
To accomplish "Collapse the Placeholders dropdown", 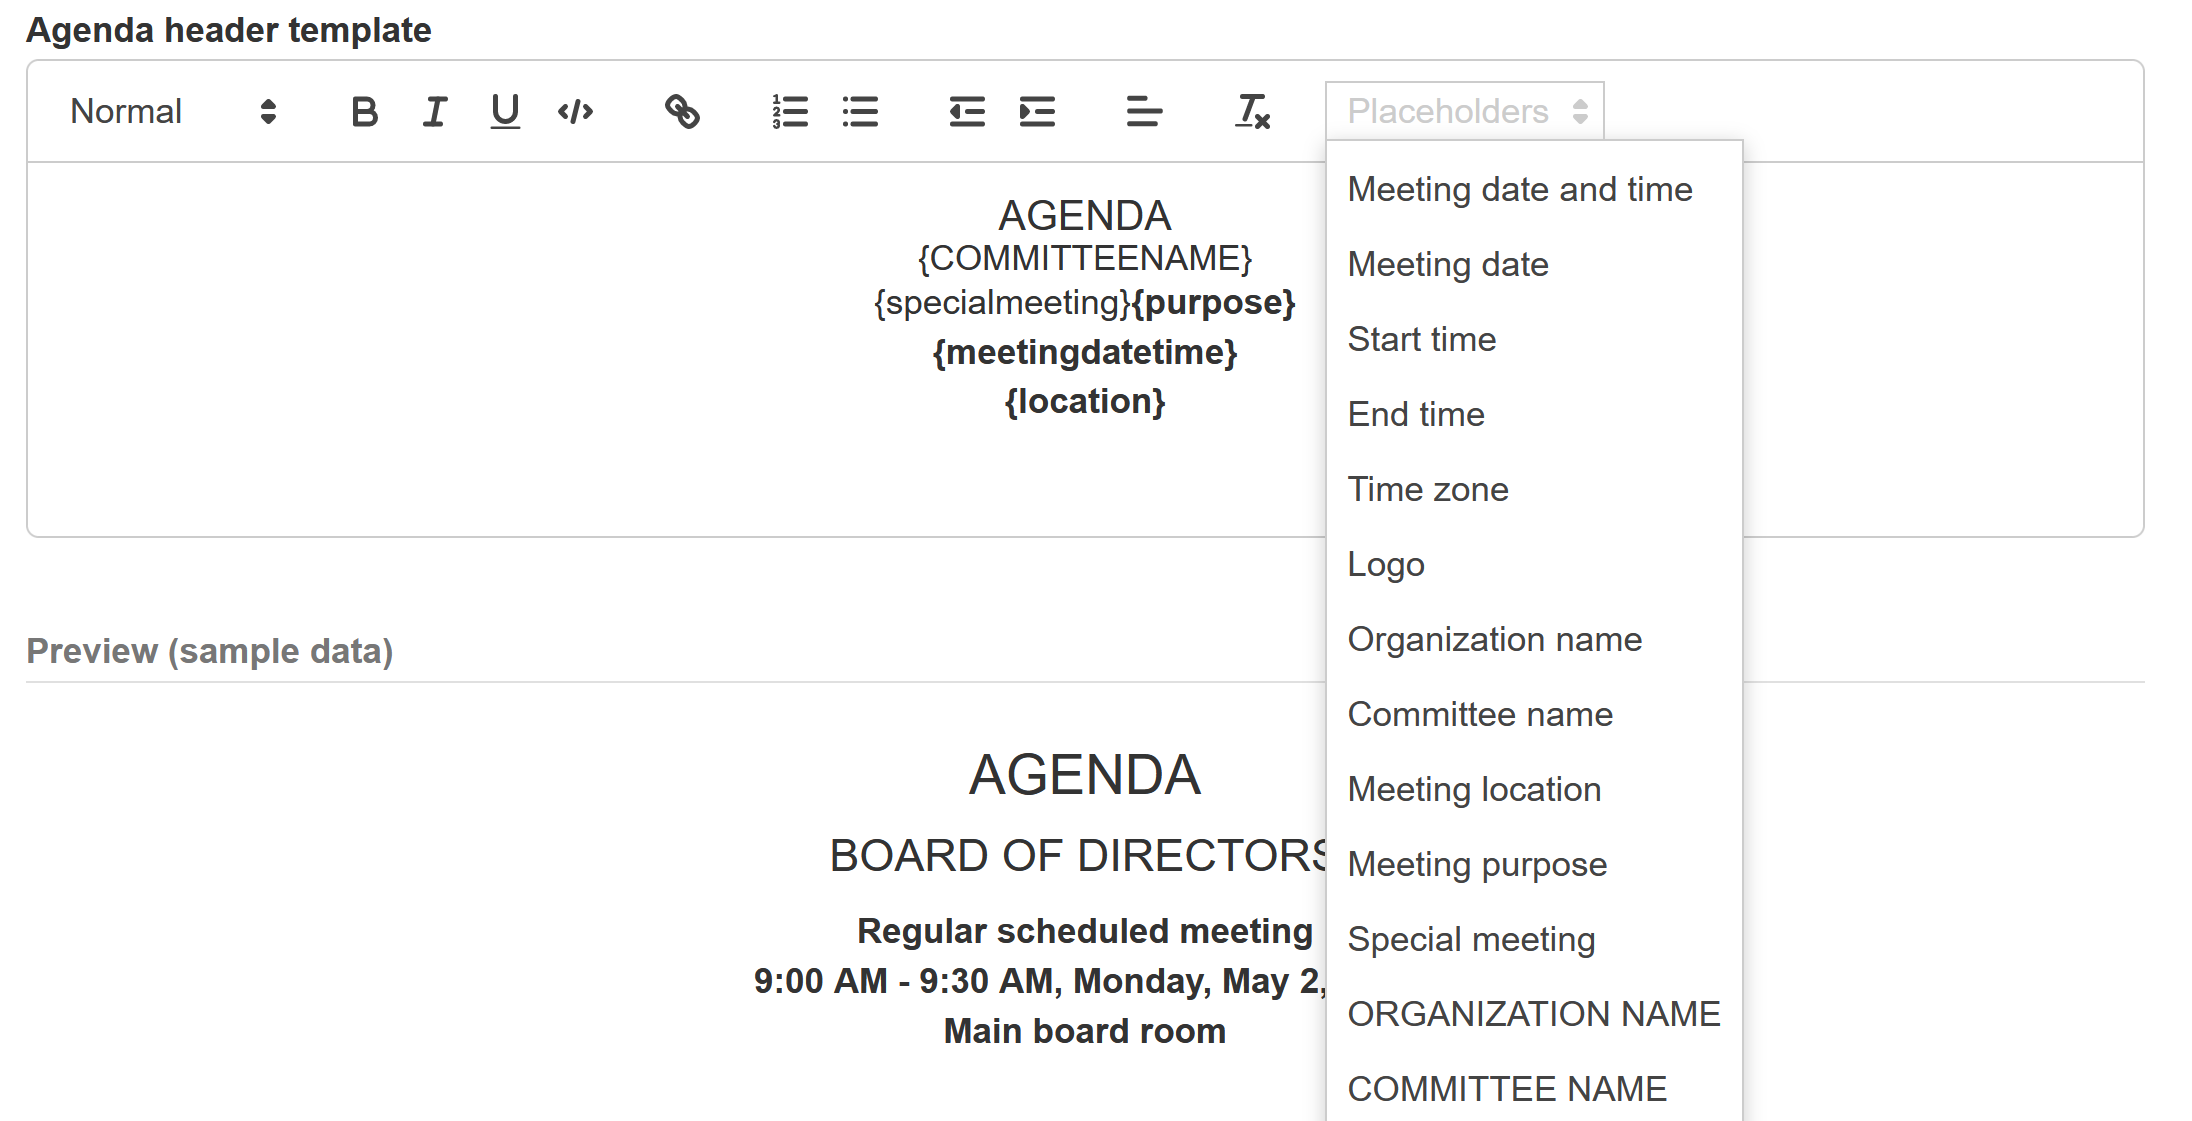I will (x=1465, y=111).
